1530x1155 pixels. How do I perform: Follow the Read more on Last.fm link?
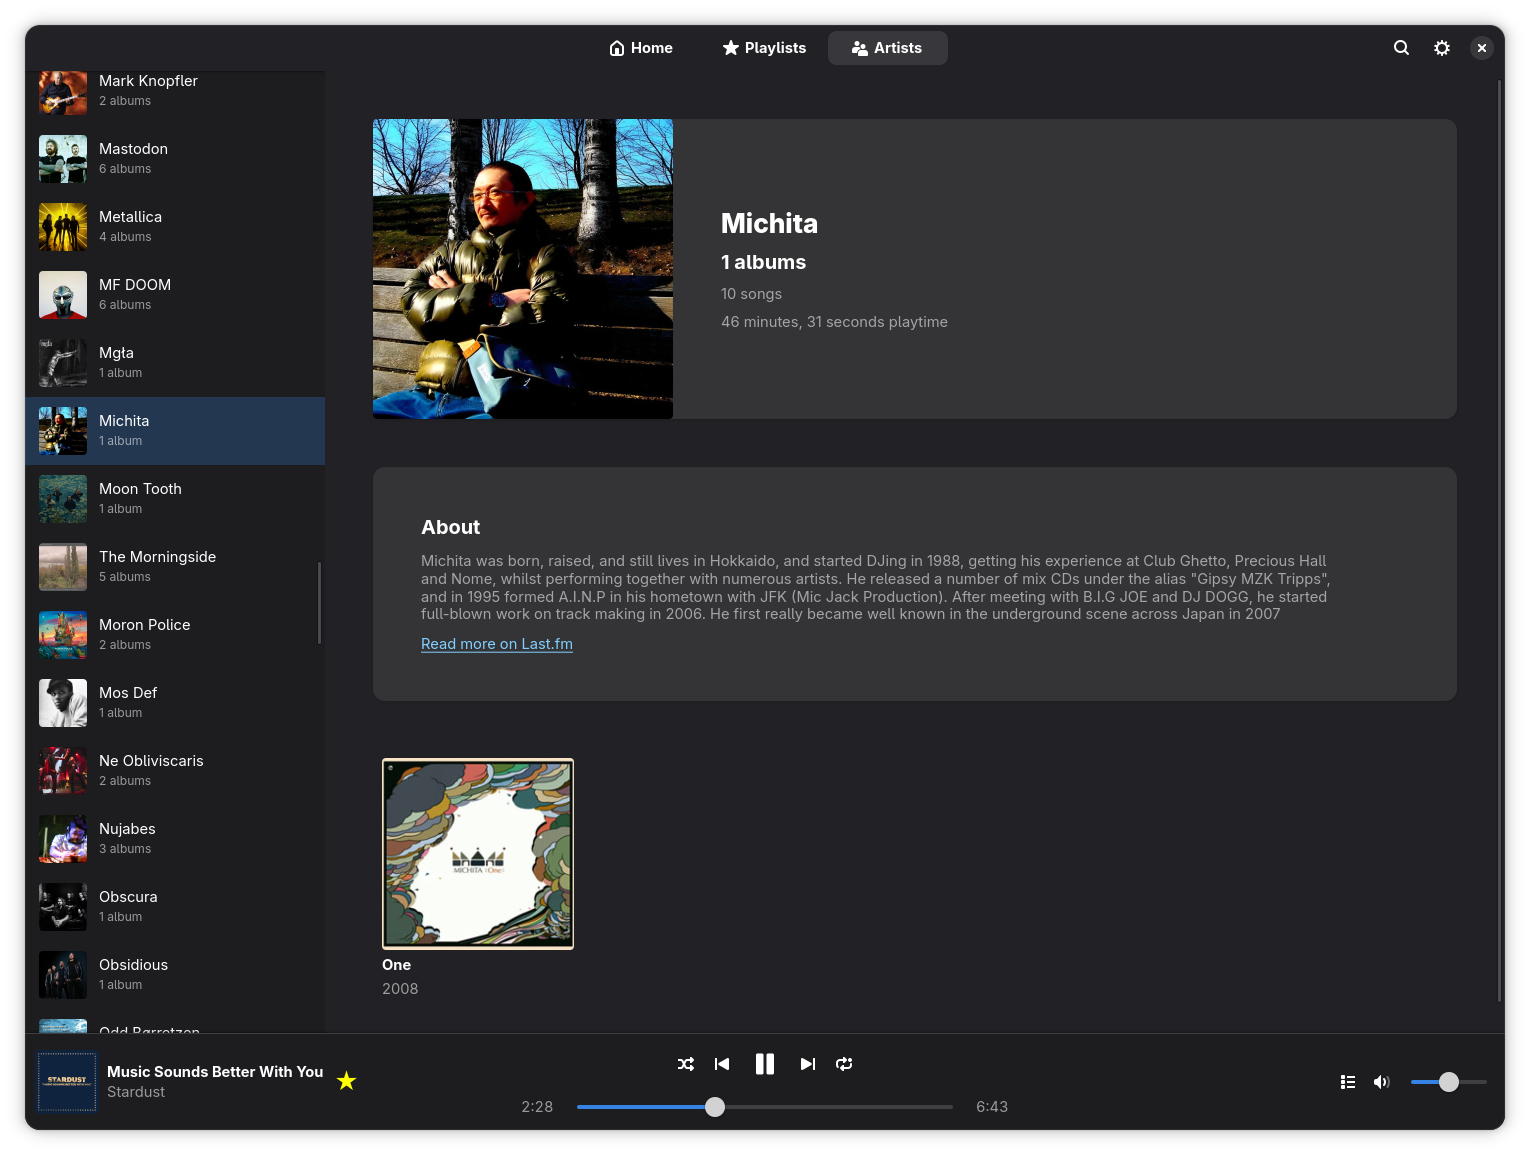[497, 644]
